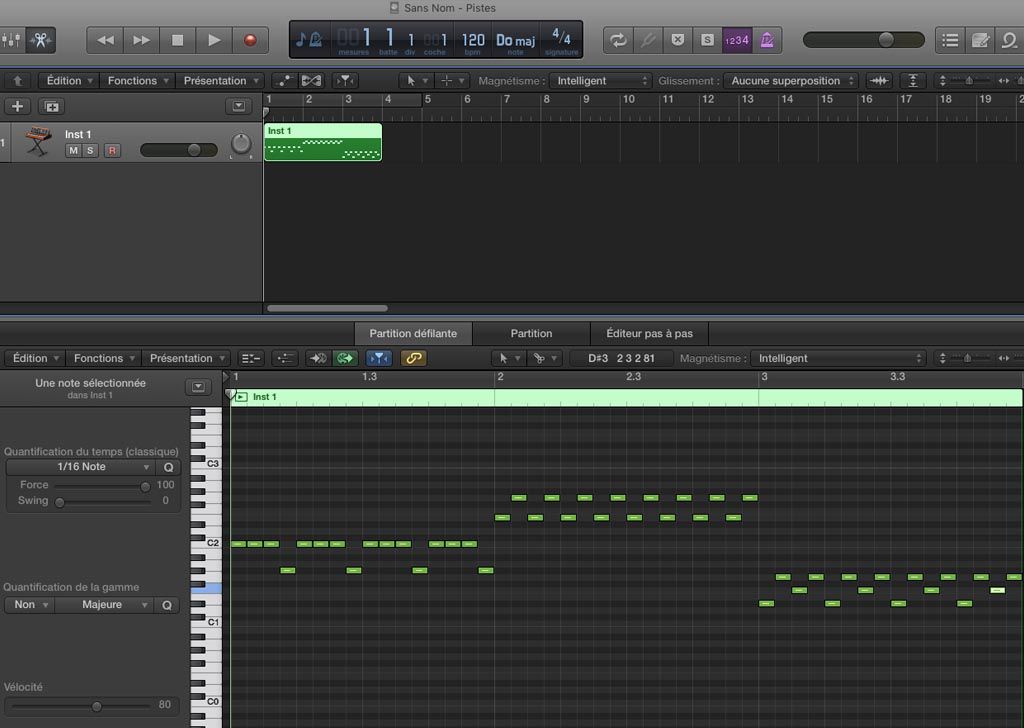Open Tracks area Édition menu
1024x728 pixels.
69,80
